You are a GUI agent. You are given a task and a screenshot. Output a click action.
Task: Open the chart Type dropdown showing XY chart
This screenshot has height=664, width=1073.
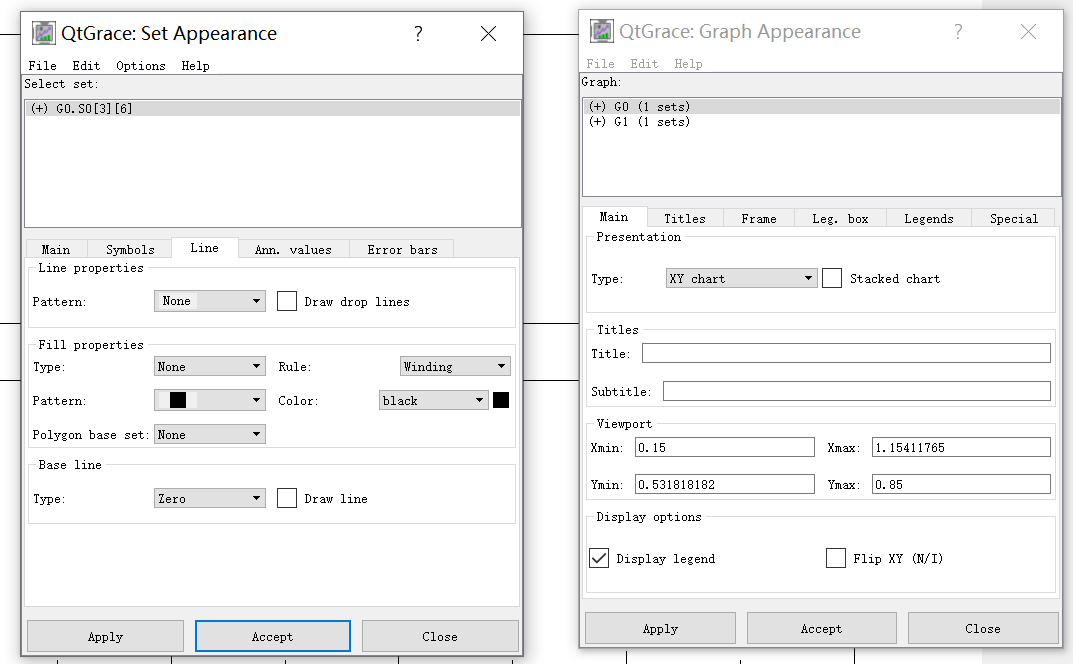pos(740,278)
